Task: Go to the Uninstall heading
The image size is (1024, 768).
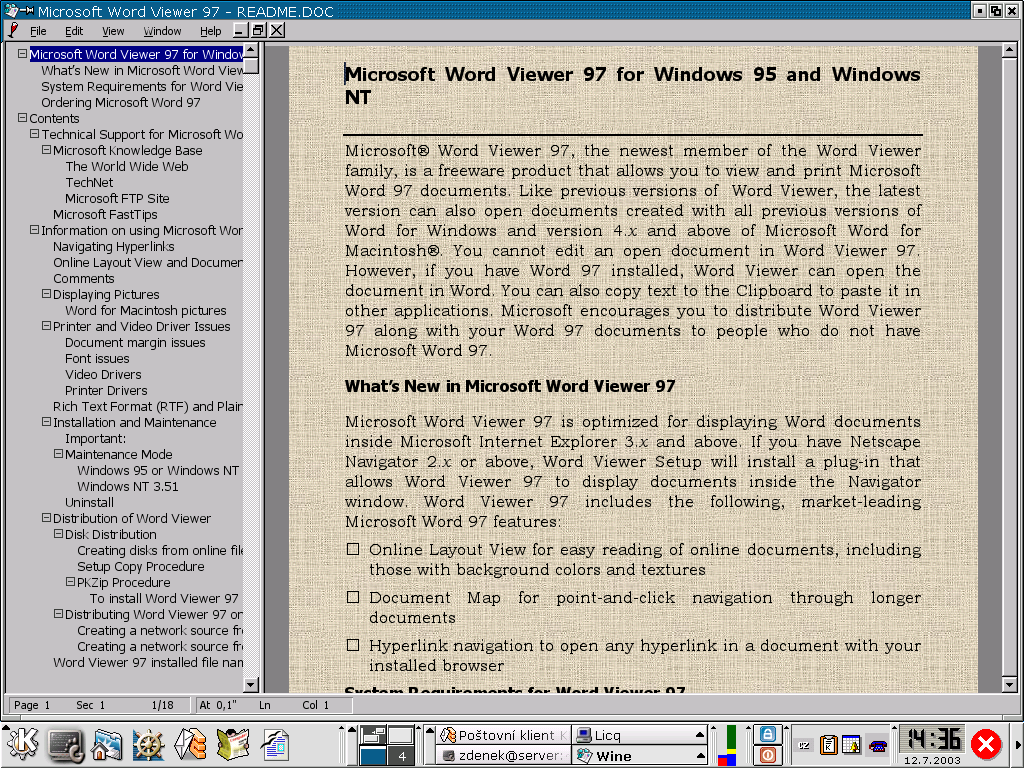Action: click(x=89, y=502)
